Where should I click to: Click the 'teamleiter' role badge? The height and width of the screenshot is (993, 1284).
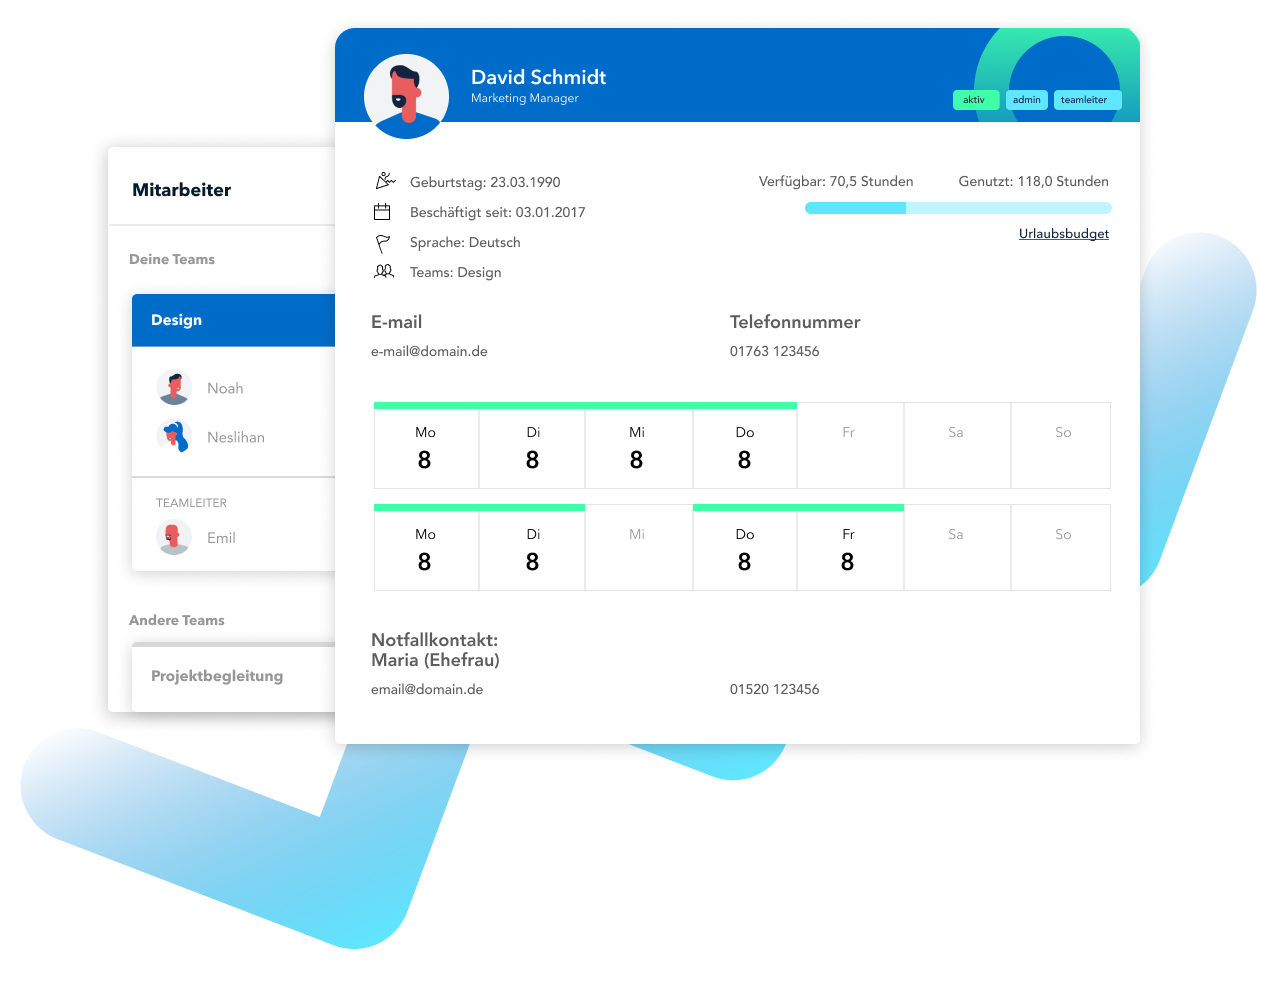1088,100
